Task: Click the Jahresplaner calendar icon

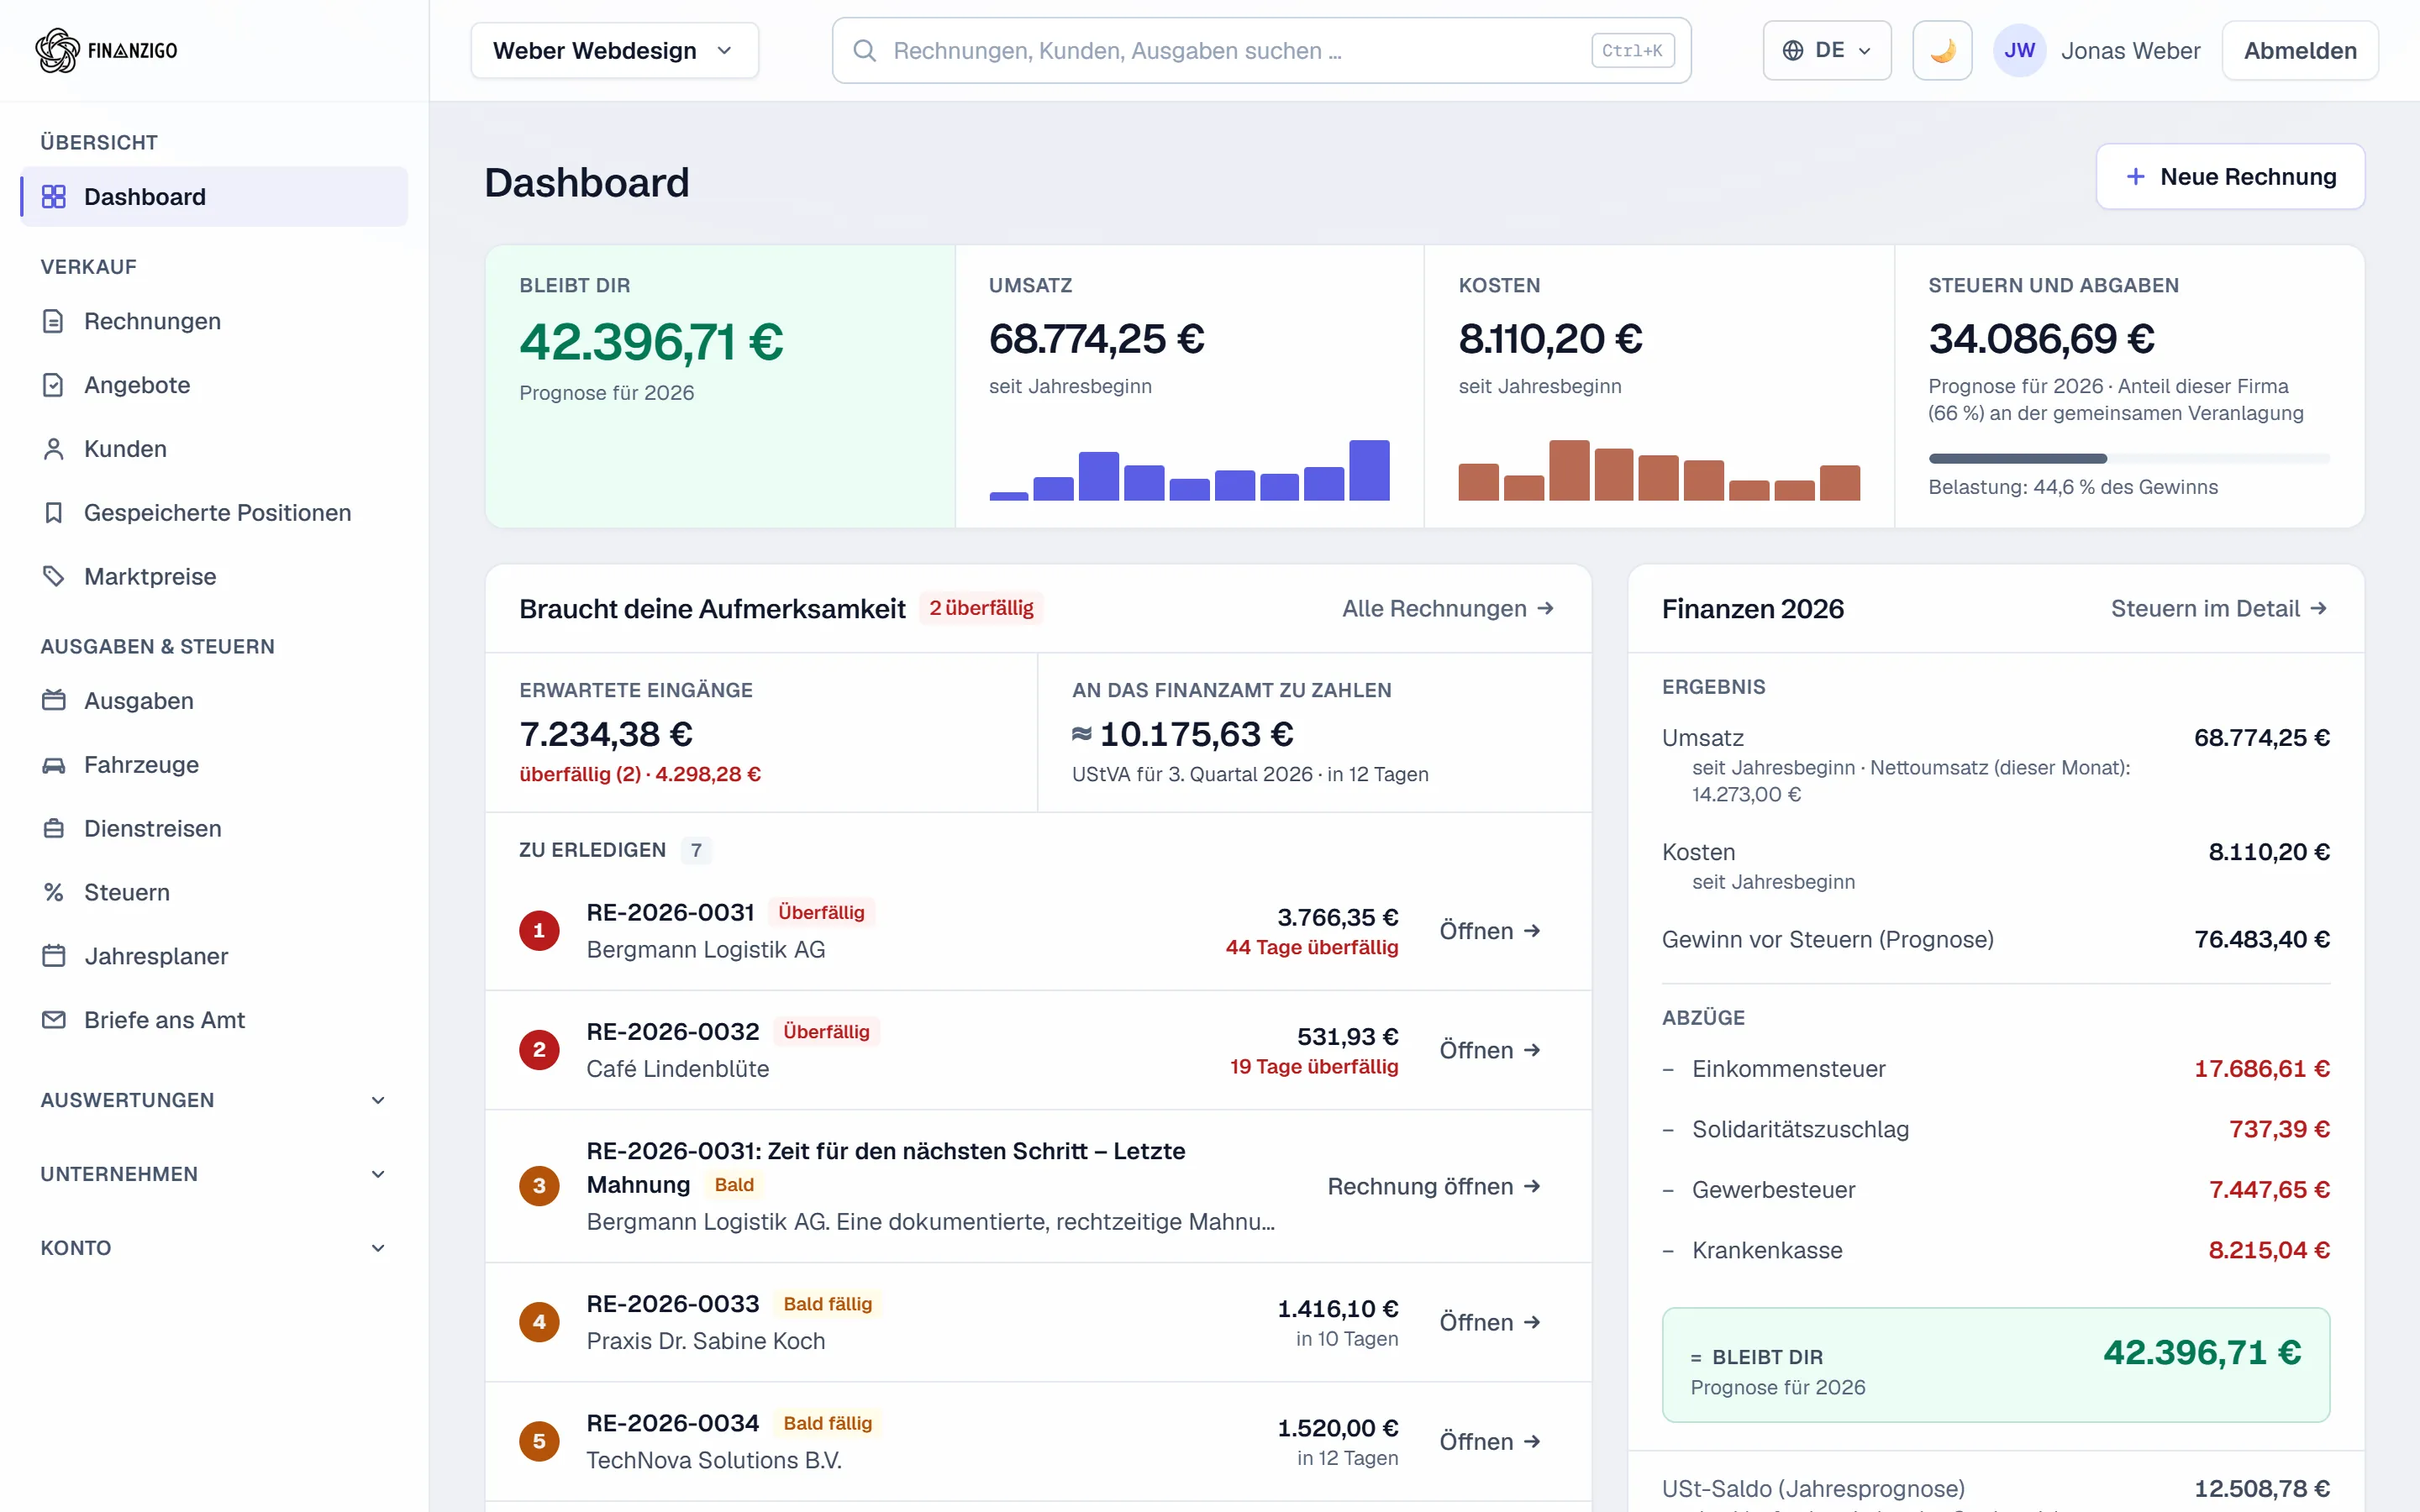Action: [x=54, y=957]
